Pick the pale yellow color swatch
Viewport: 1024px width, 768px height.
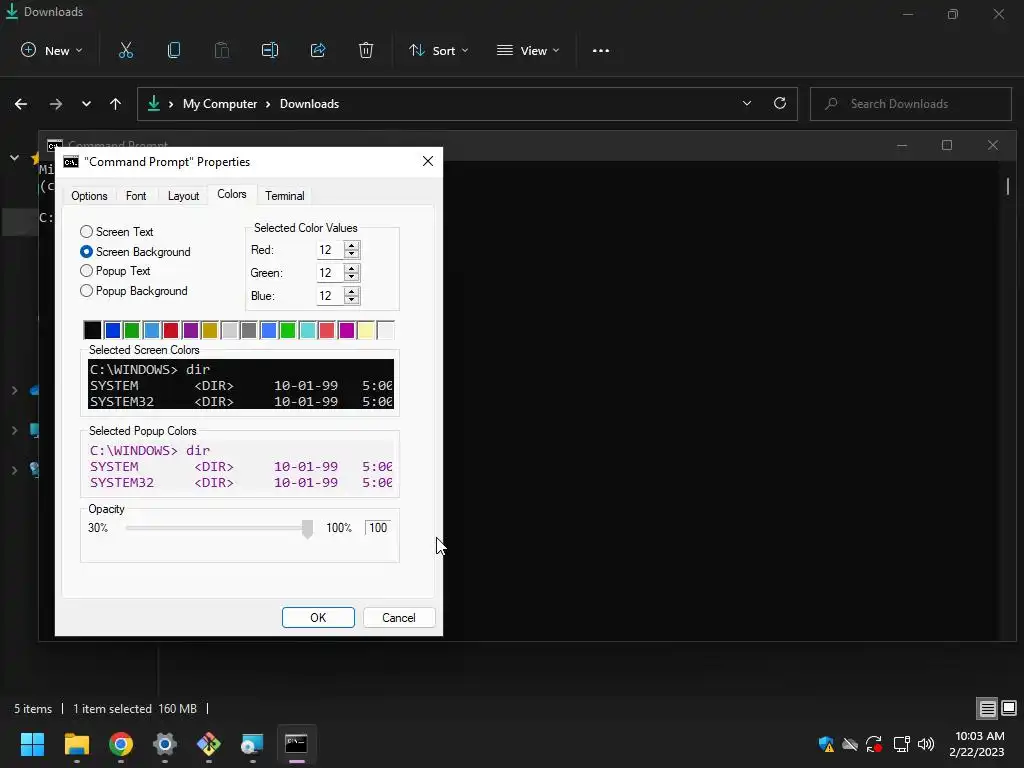pyautogui.click(x=366, y=330)
